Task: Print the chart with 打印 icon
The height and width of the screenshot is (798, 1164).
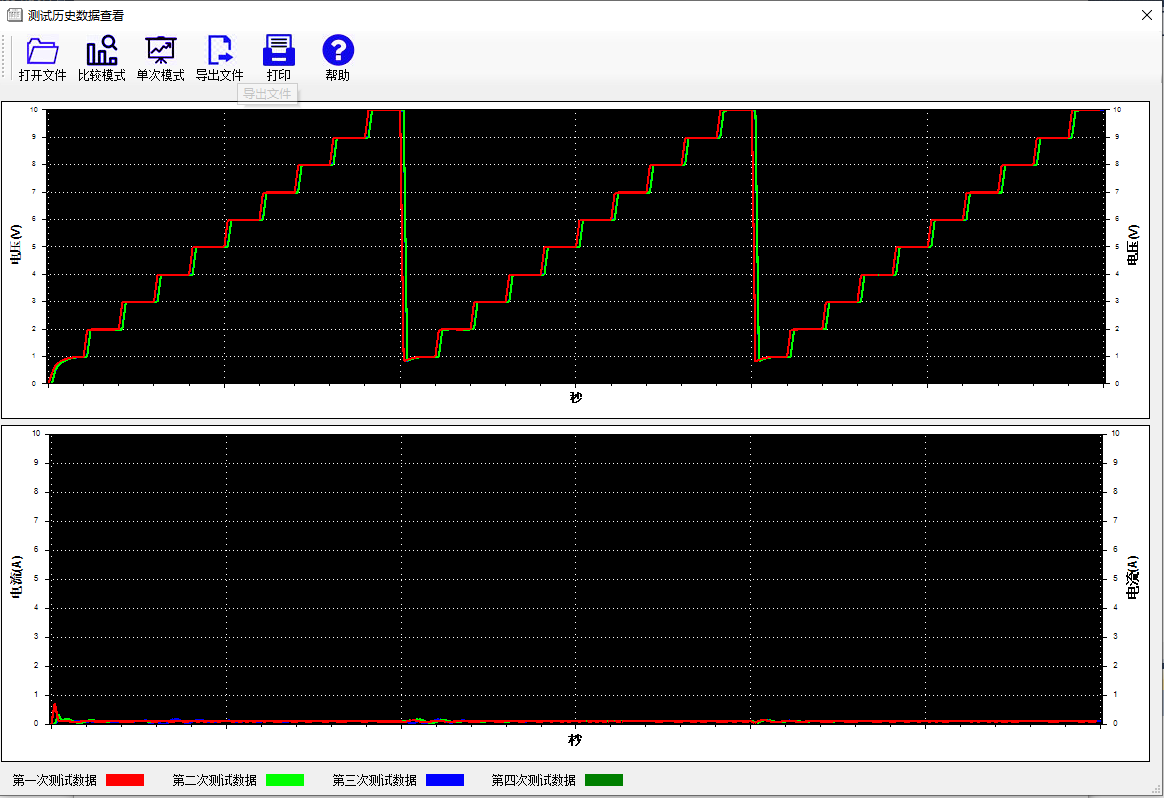Action: (278, 51)
